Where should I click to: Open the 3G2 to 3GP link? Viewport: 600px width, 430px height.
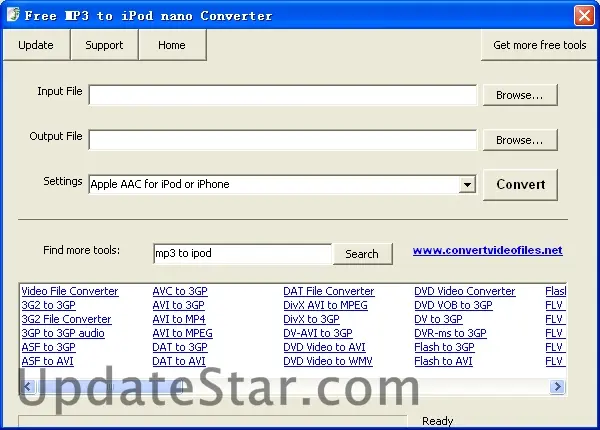(49, 305)
